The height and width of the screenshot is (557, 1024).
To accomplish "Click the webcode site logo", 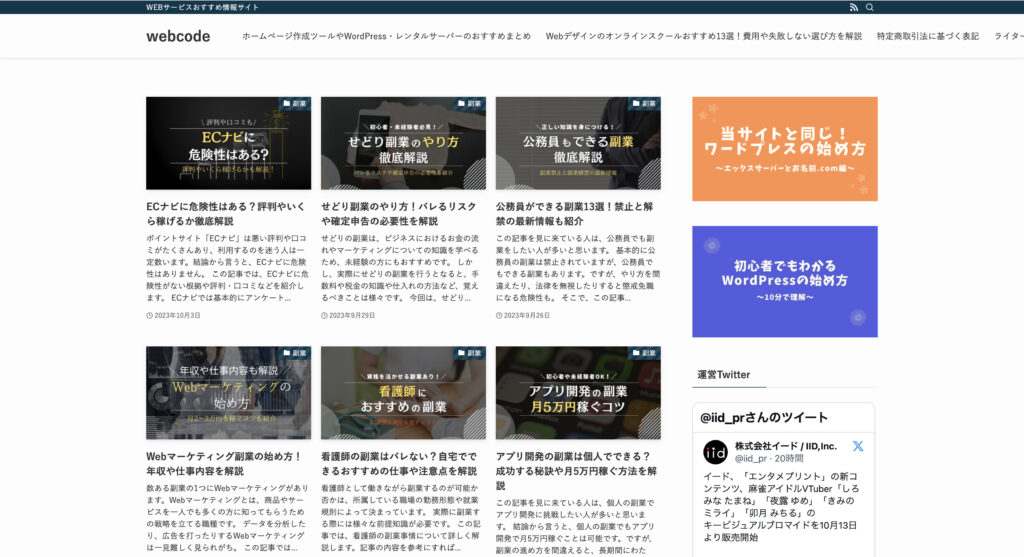I will 178,36.
